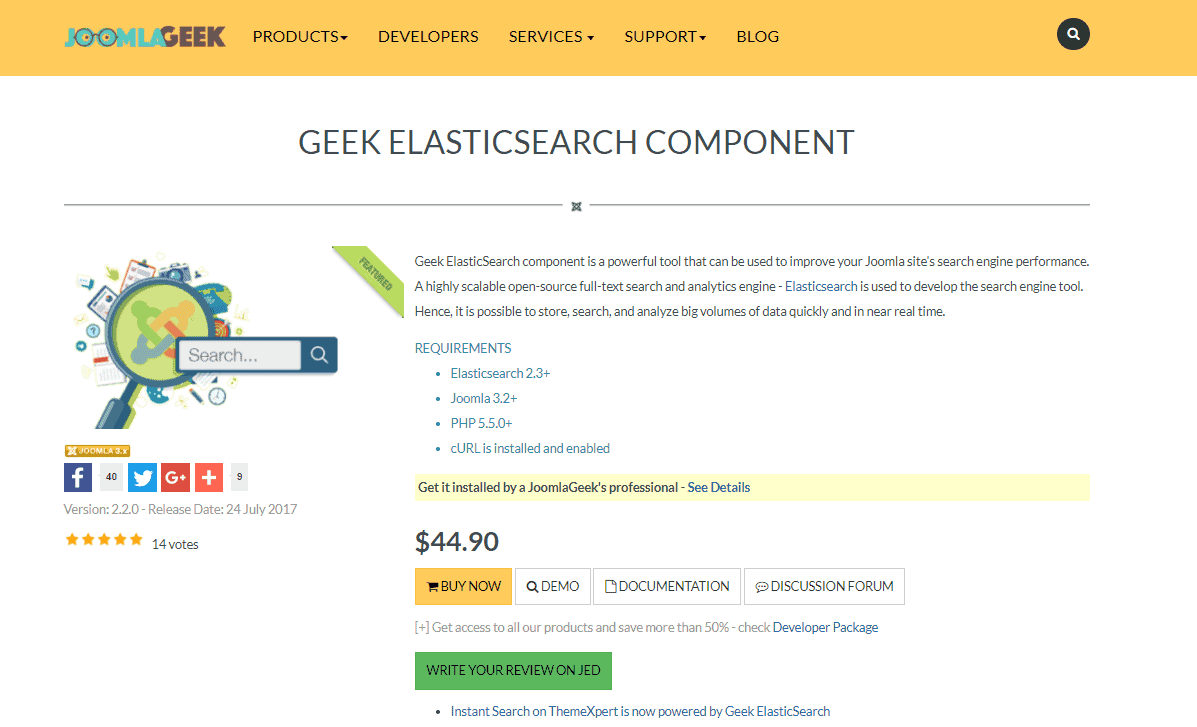Screen dimensions: 1197x727
Task: Open the BLOG menu item
Action: click(x=757, y=36)
